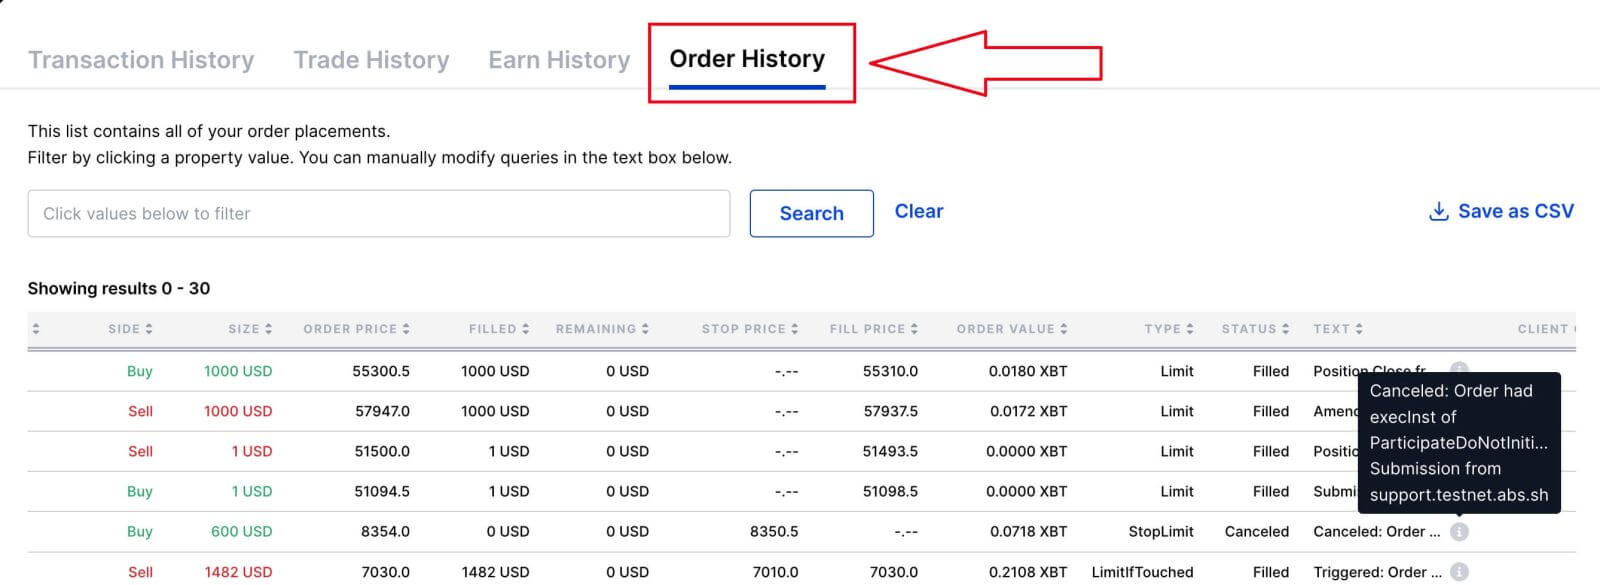Focus the filter query text box
This screenshot has width=1600, height=585.
(378, 214)
